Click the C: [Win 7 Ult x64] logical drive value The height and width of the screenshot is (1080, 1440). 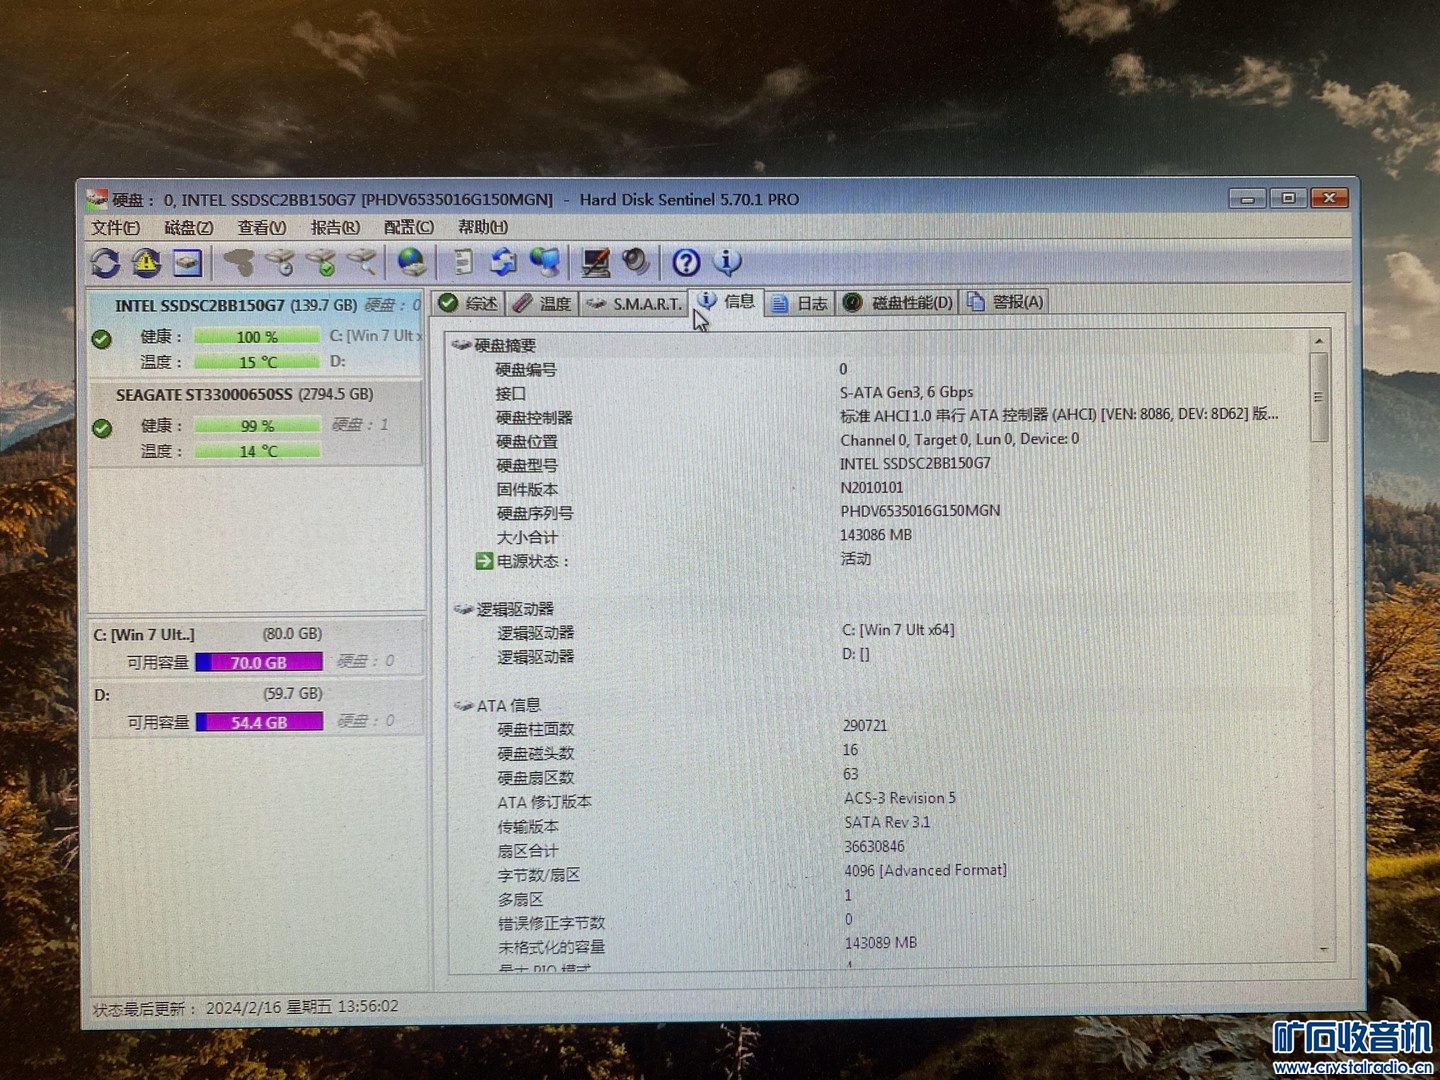(x=898, y=630)
